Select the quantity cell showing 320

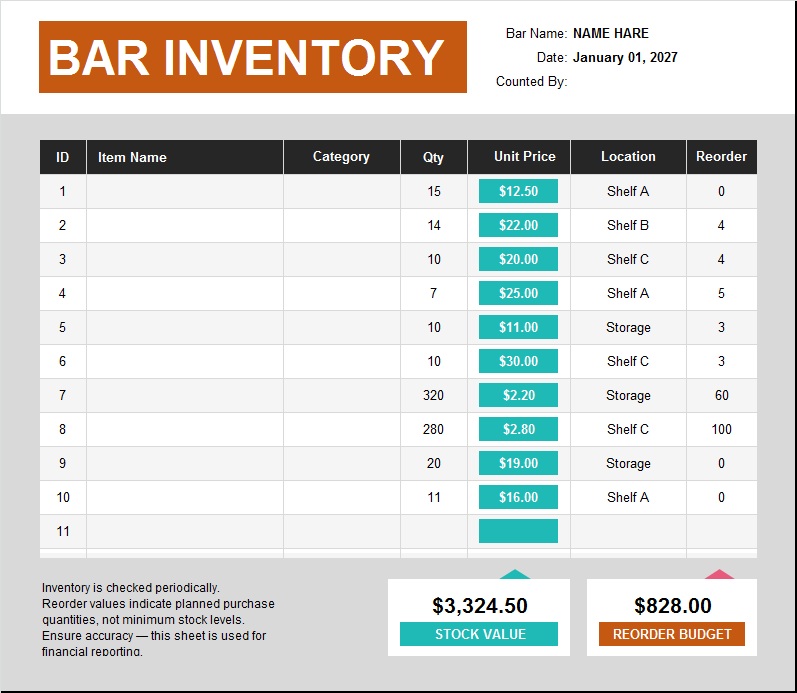[x=433, y=395]
